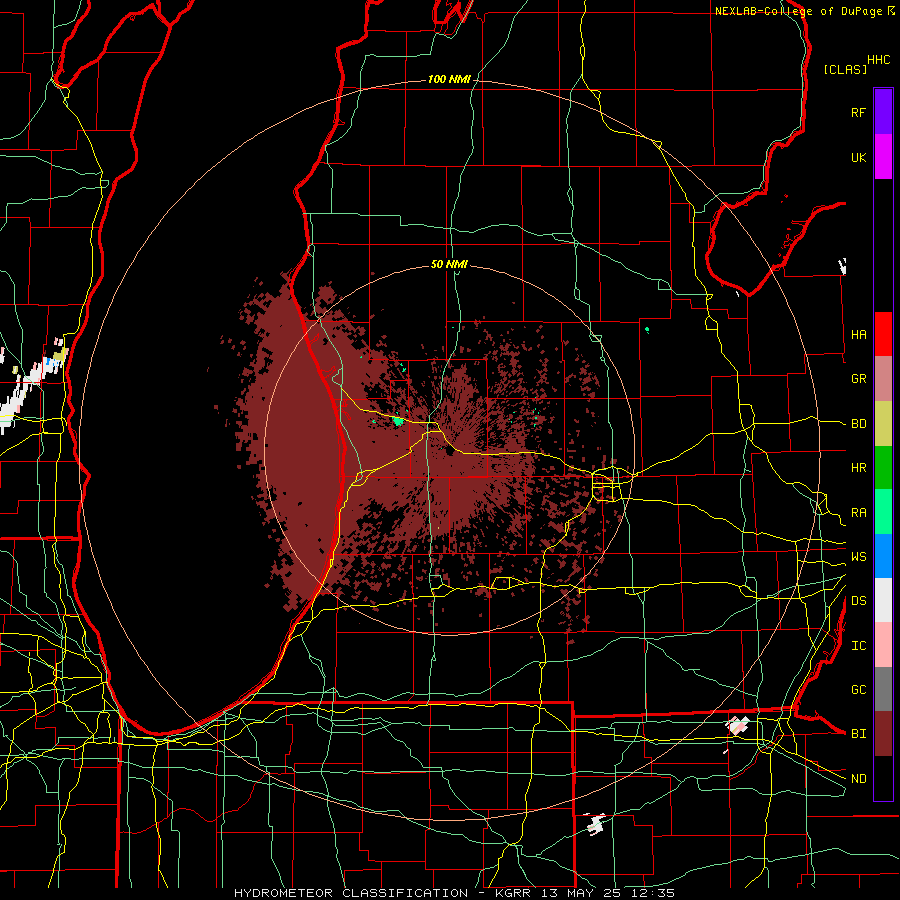Viewport: 900px width, 900px height.
Task: Click the BD legend label
Action: click(858, 424)
